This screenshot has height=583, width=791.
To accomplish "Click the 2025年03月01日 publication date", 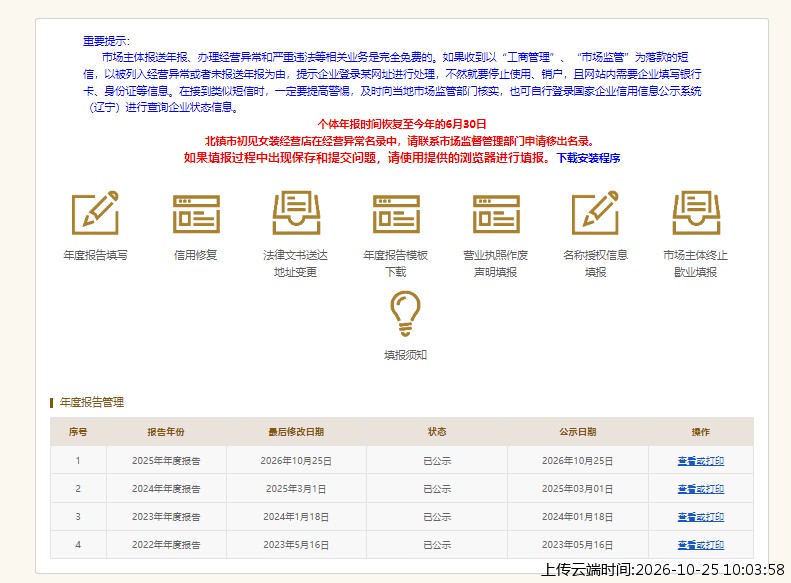I will coord(578,489).
